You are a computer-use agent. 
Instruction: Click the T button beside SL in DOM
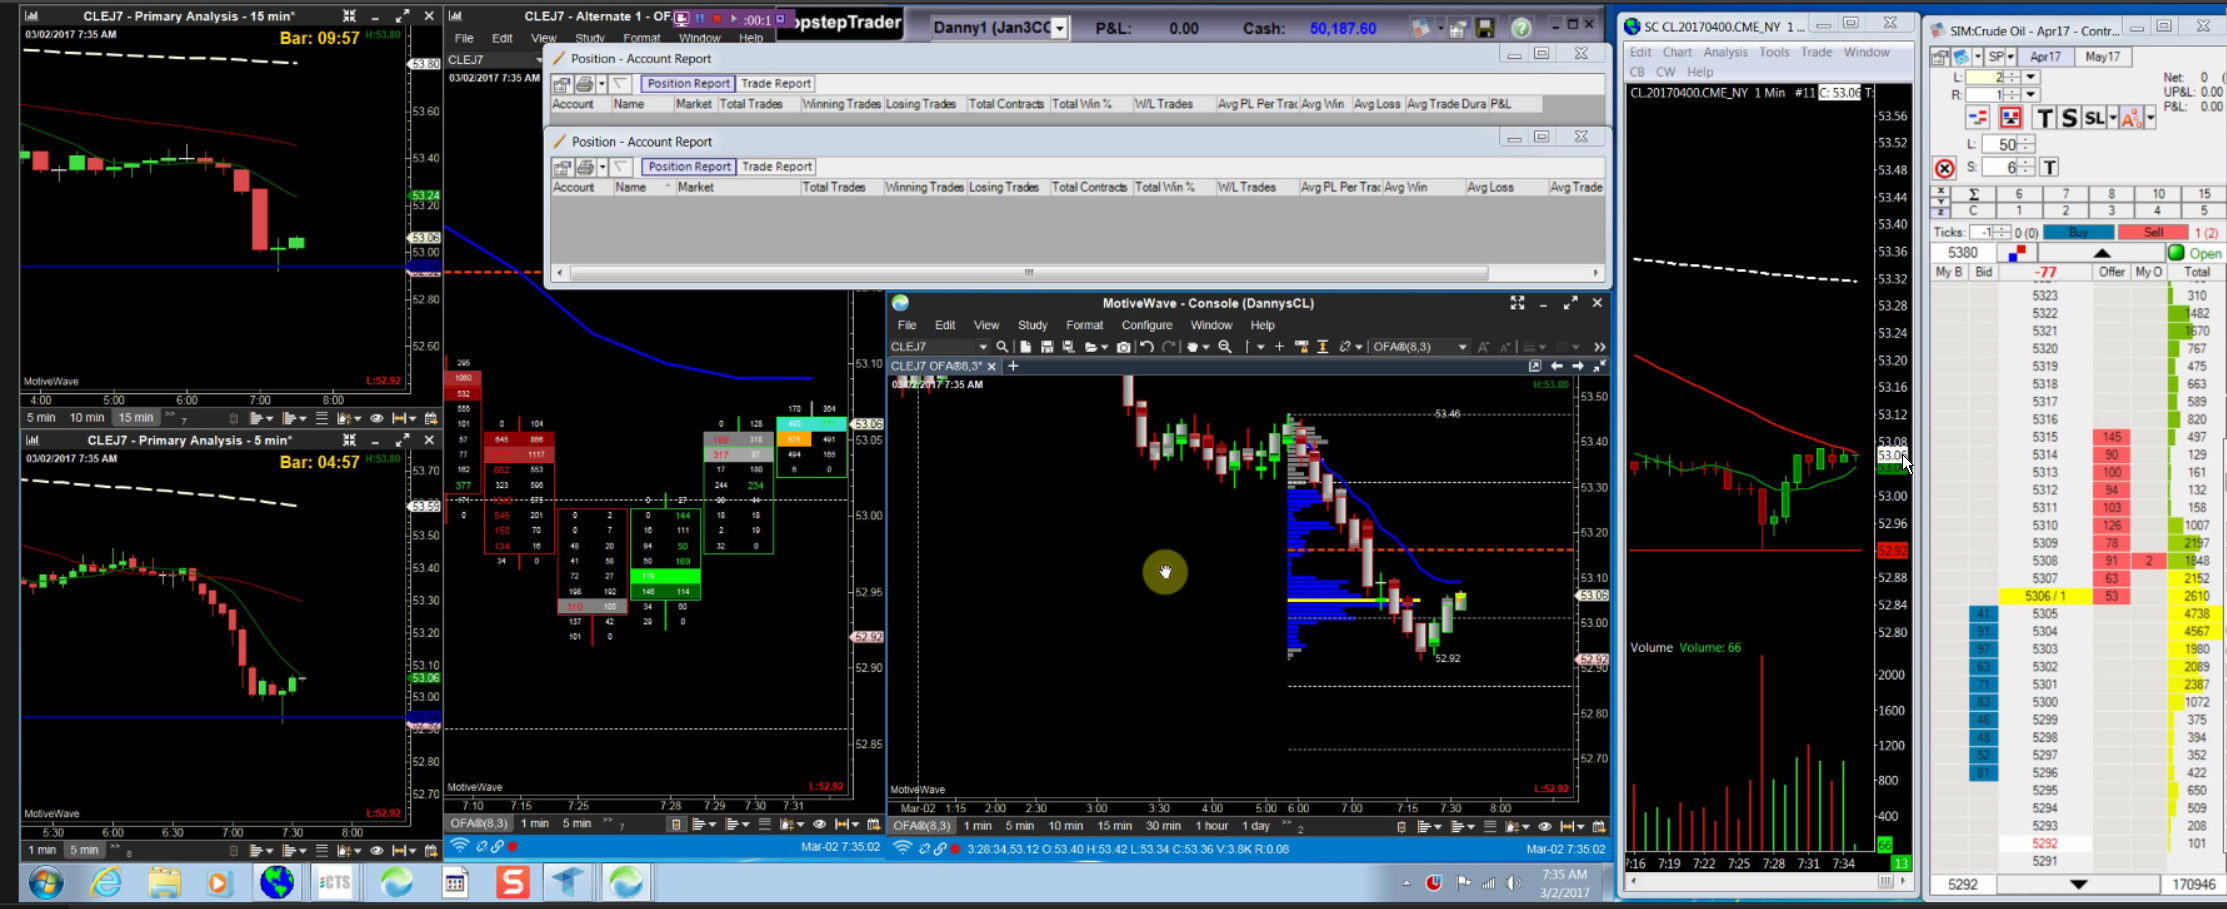[2044, 118]
